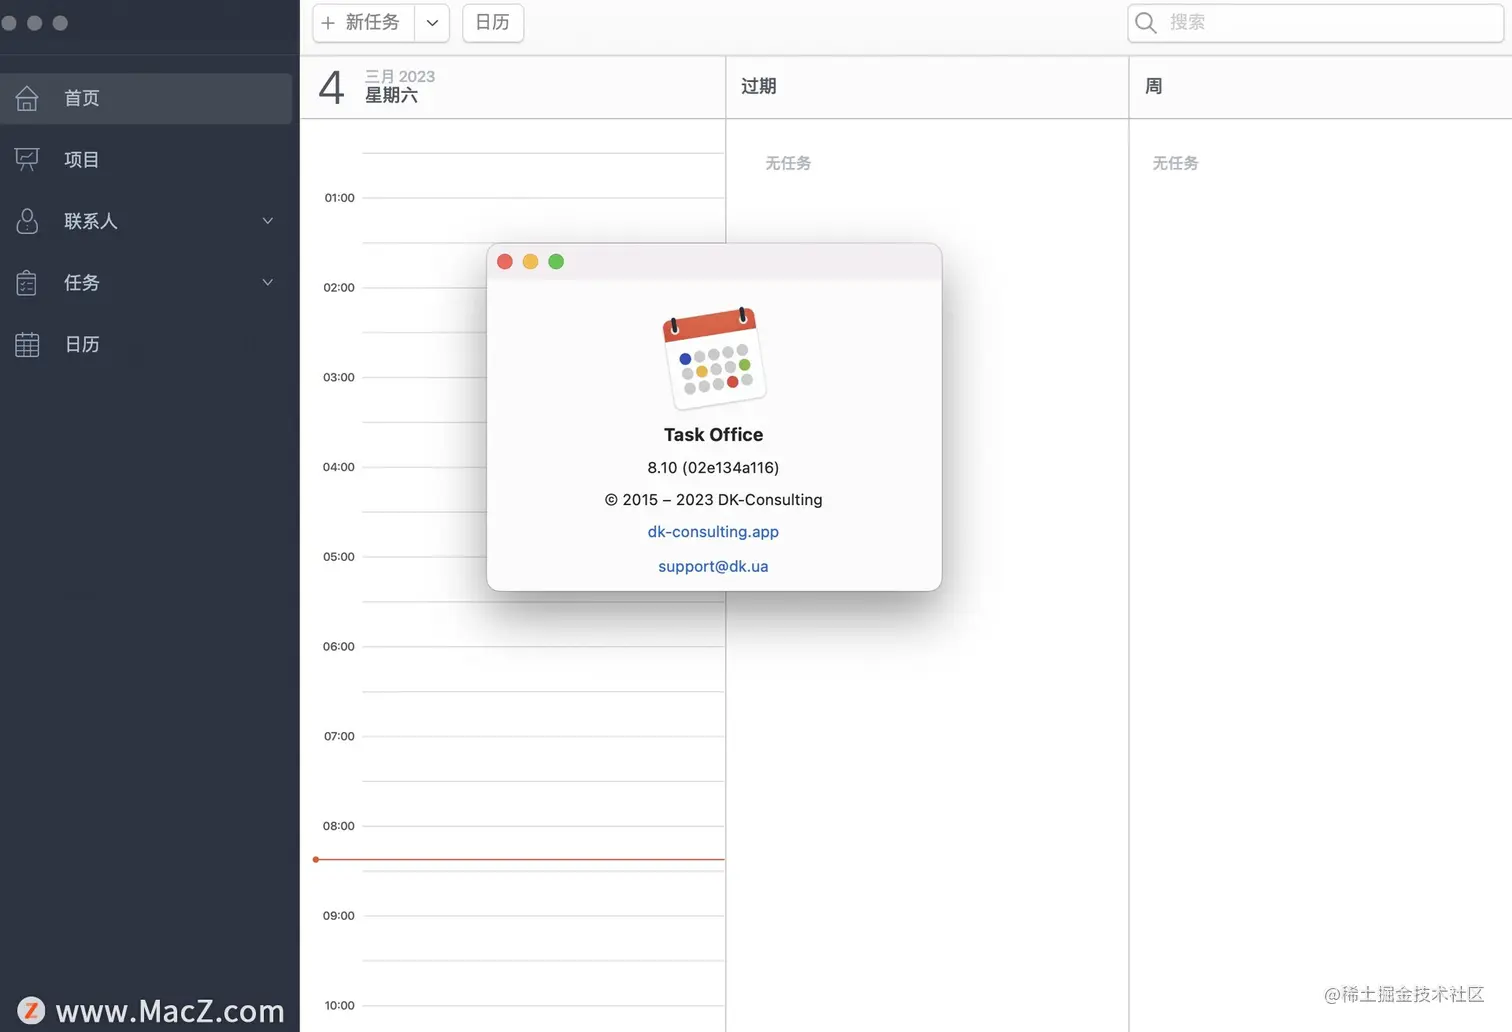Click the 星期六 weekday label
The height and width of the screenshot is (1032, 1512).
(391, 95)
